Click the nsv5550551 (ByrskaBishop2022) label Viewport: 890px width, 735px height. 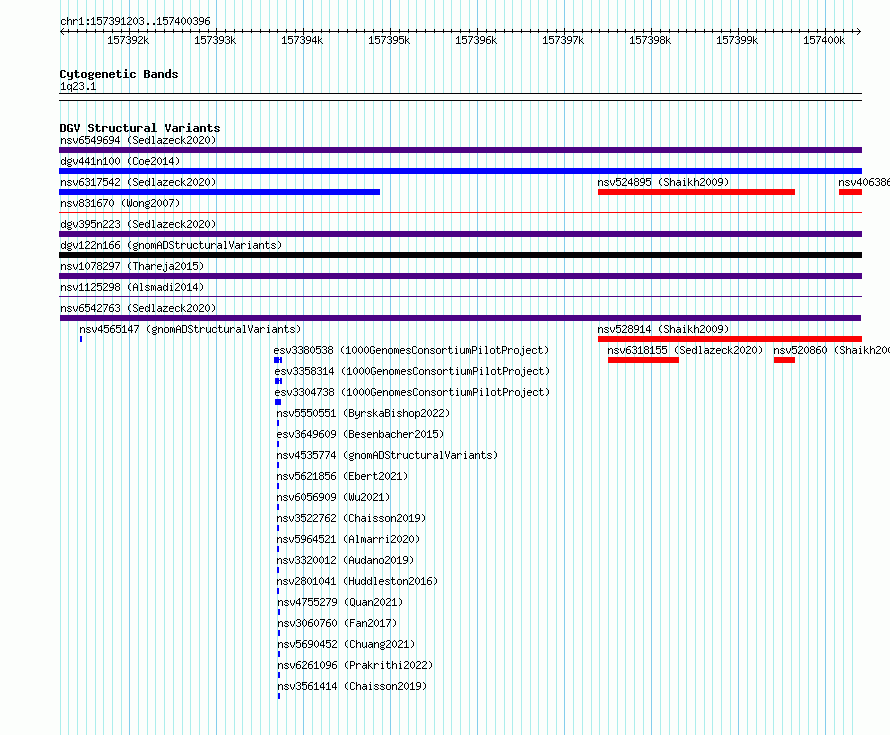coord(363,413)
